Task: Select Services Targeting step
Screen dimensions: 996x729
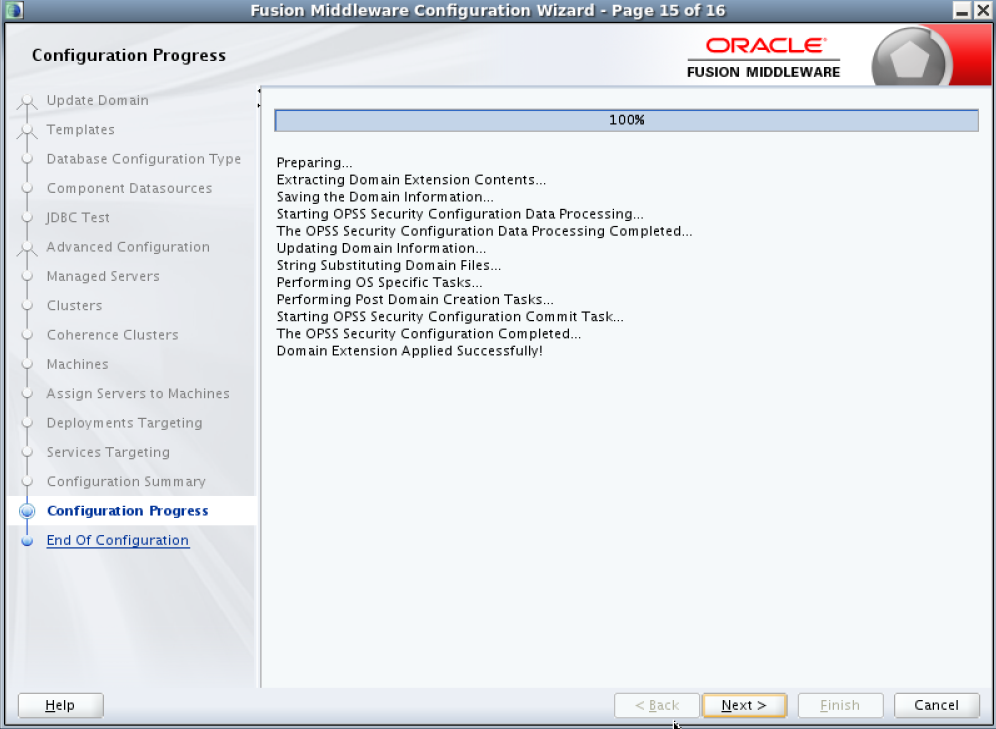Action: click(x=108, y=451)
